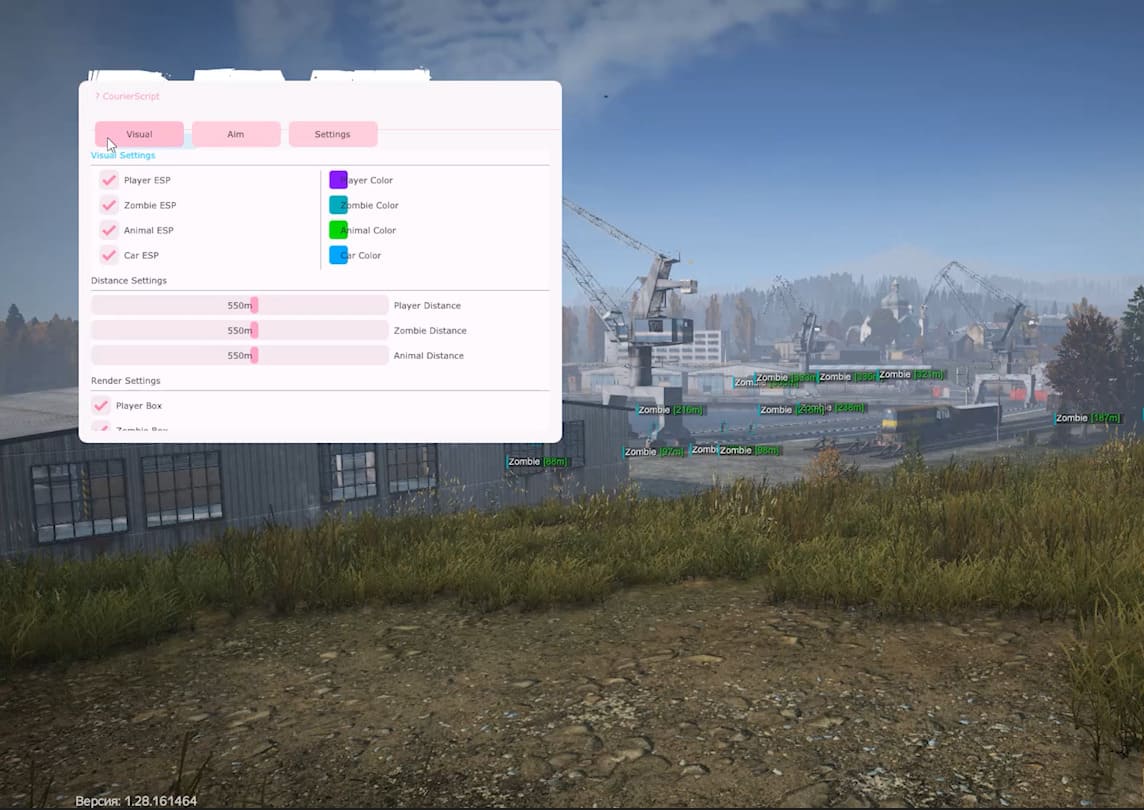
Task: Toggle the Animal ESP checkbox
Action: coord(109,230)
